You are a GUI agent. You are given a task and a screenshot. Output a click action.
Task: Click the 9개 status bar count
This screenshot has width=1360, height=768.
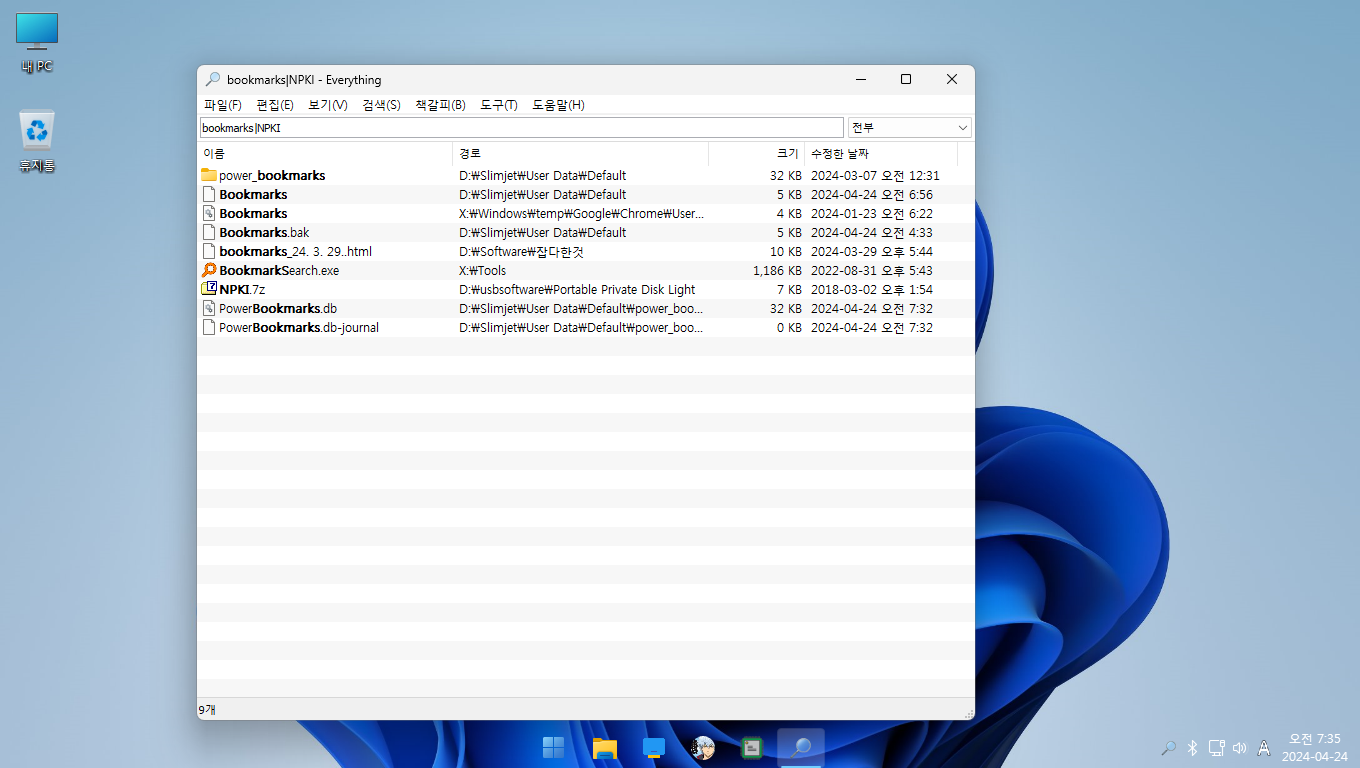206,709
